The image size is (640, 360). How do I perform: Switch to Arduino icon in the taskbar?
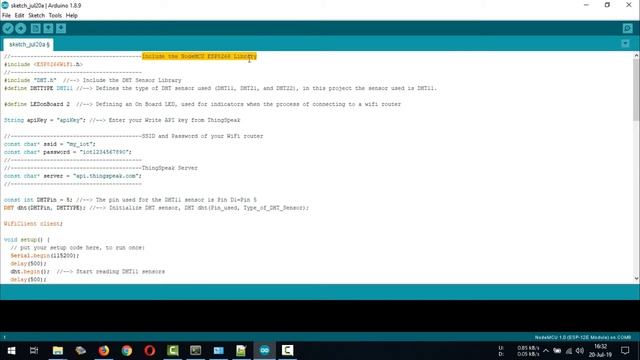pyautogui.click(x=264, y=350)
